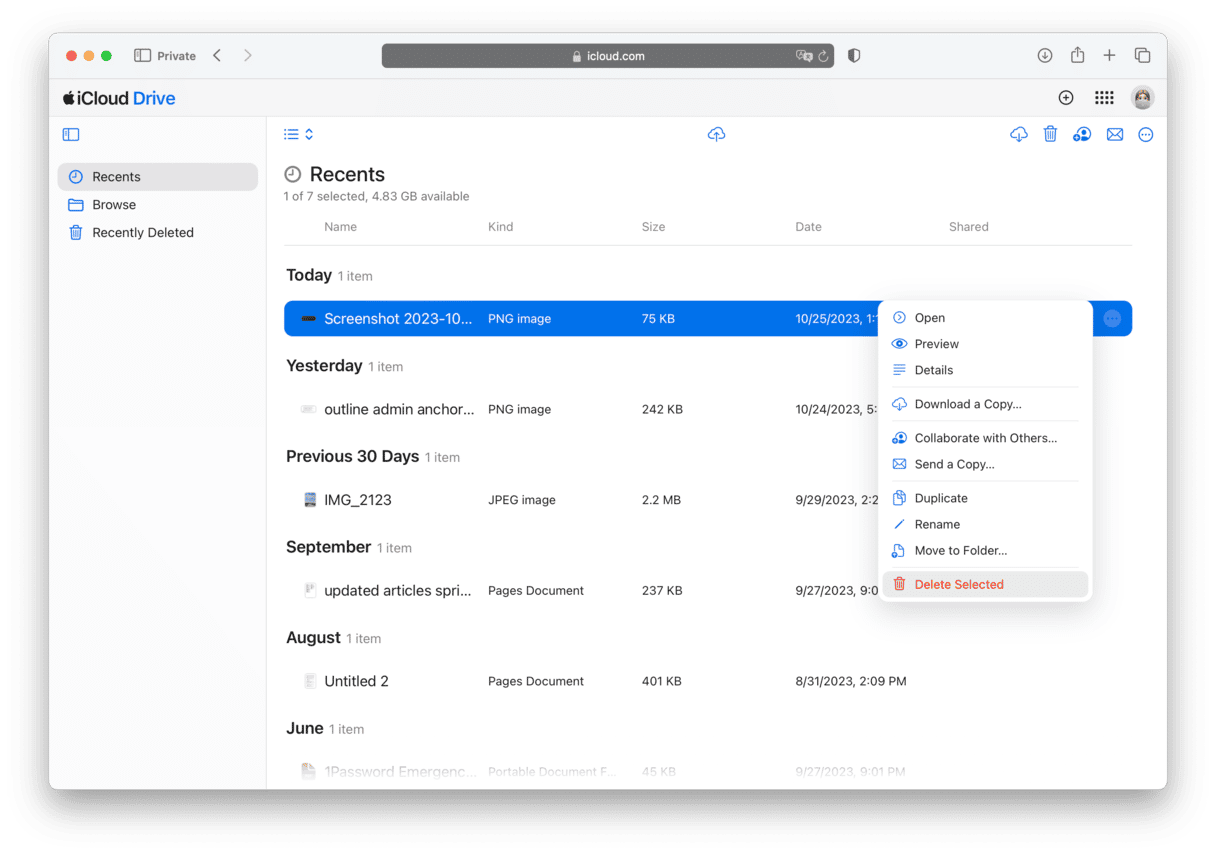Choose Send a Copy menu item
The image size is (1216, 854).
tap(985, 464)
